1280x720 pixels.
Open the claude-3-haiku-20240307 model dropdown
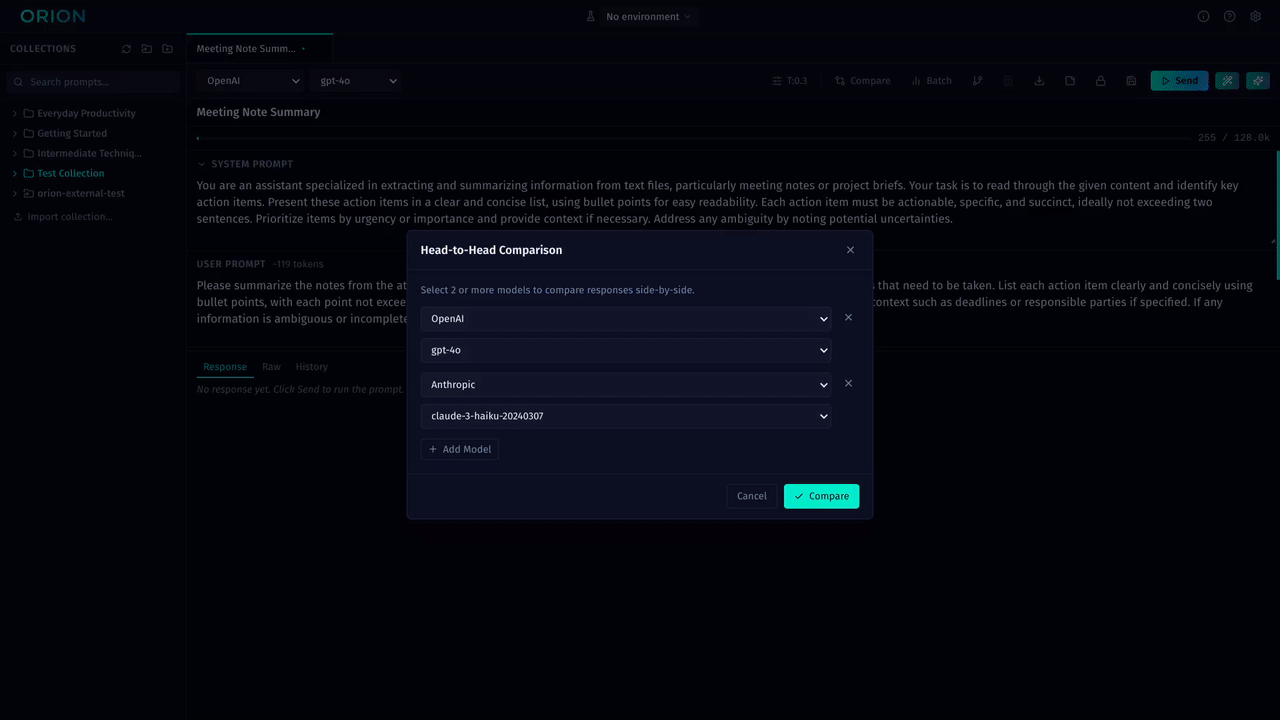[626, 416]
